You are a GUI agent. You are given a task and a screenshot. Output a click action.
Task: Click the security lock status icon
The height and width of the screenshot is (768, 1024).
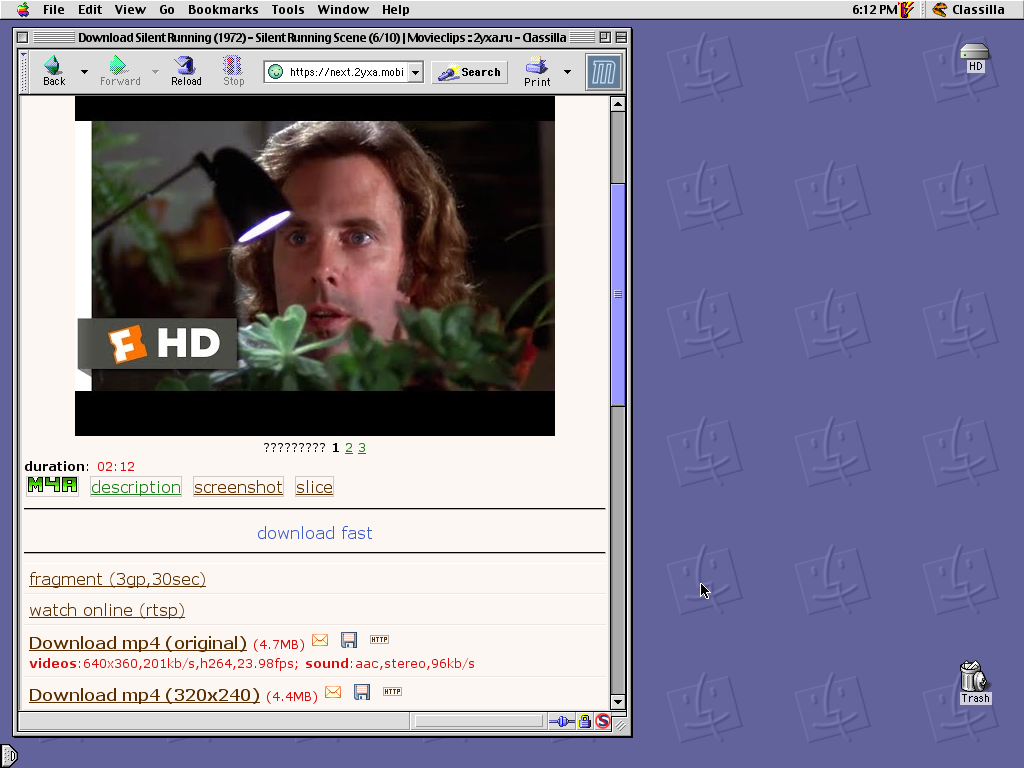click(585, 722)
